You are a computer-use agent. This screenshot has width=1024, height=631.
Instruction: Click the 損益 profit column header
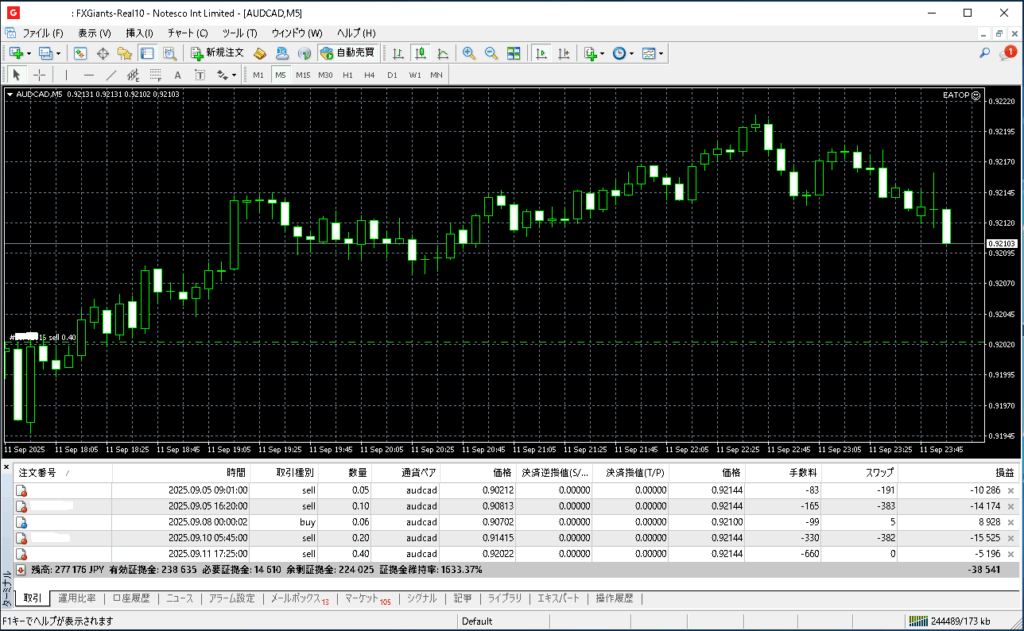[1003, 472]
